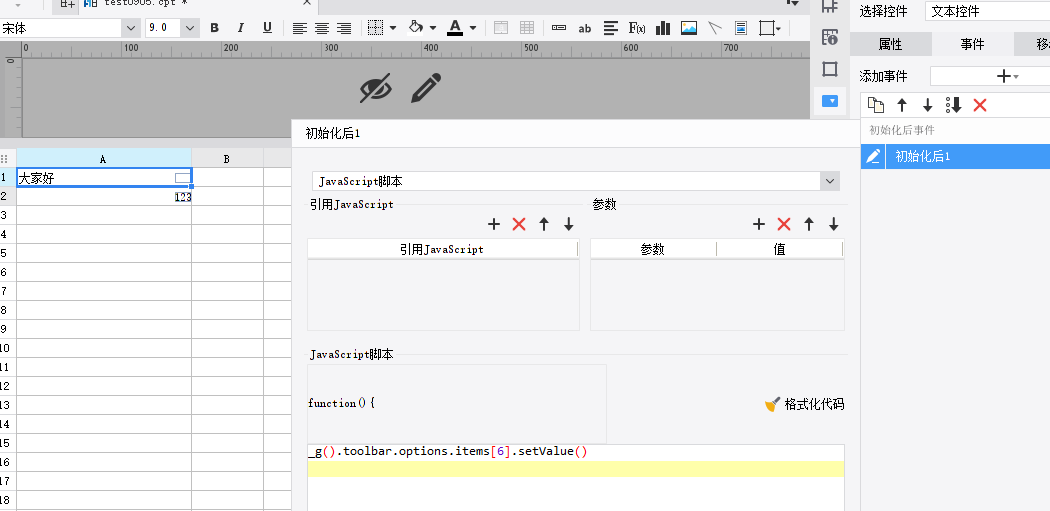The height and width of the screenshot is (511, 1050).
Task: Toggle underline formatting in the toolbar
Action: pos(267,28)
